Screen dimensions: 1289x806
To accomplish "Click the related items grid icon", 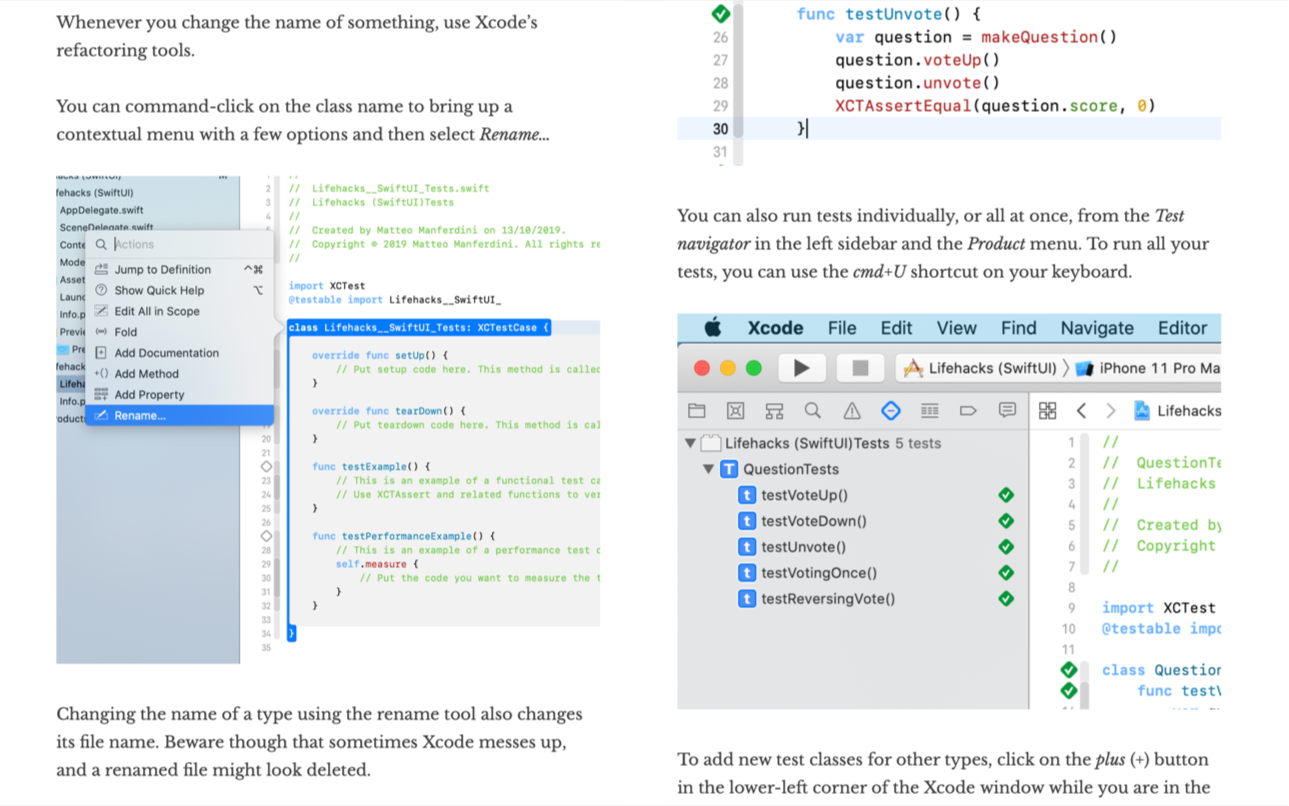I will click(x=1047, y=411).
